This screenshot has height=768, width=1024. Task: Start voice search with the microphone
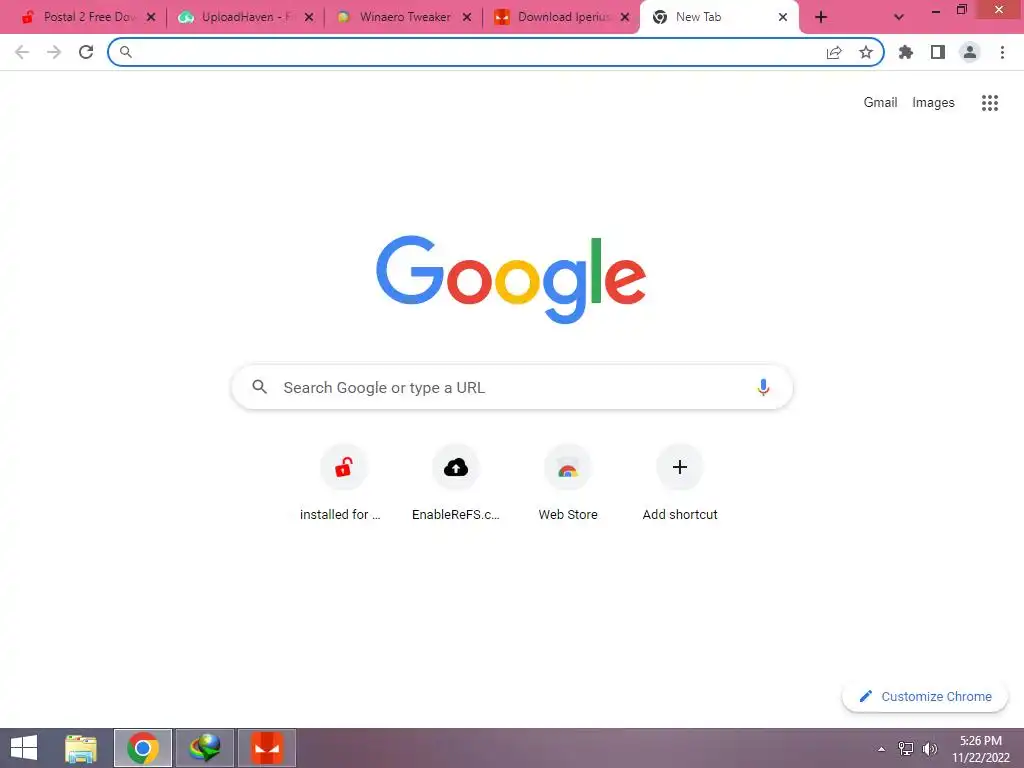tap(763, 387)
